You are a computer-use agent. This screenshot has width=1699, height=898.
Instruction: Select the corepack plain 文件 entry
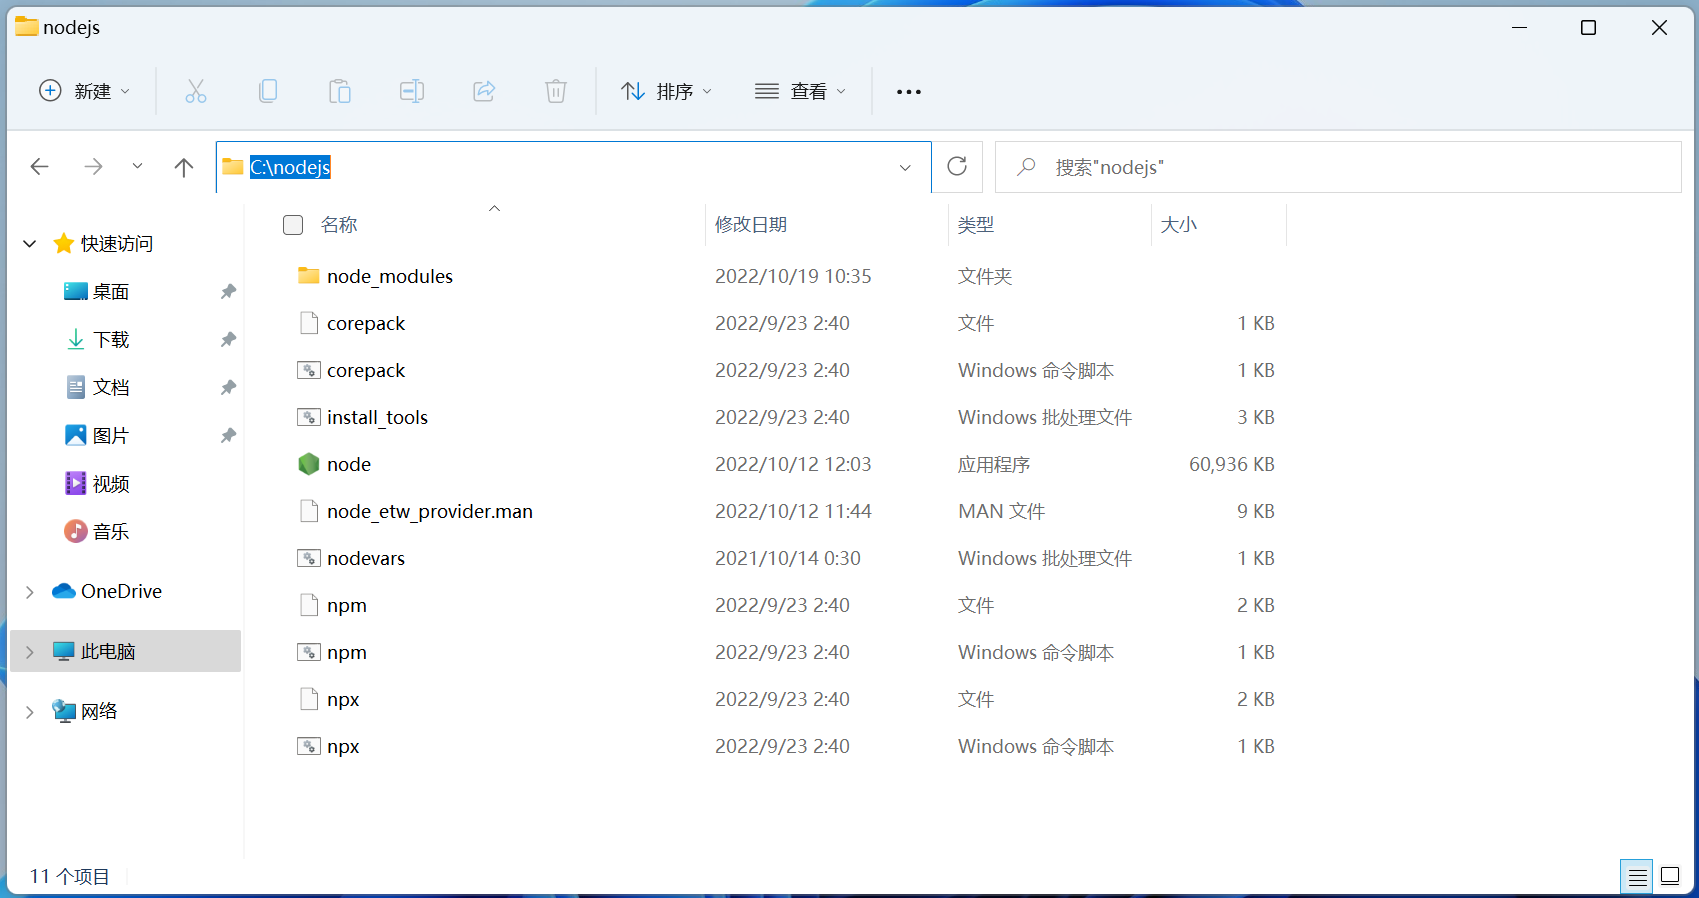coord(366,323)
